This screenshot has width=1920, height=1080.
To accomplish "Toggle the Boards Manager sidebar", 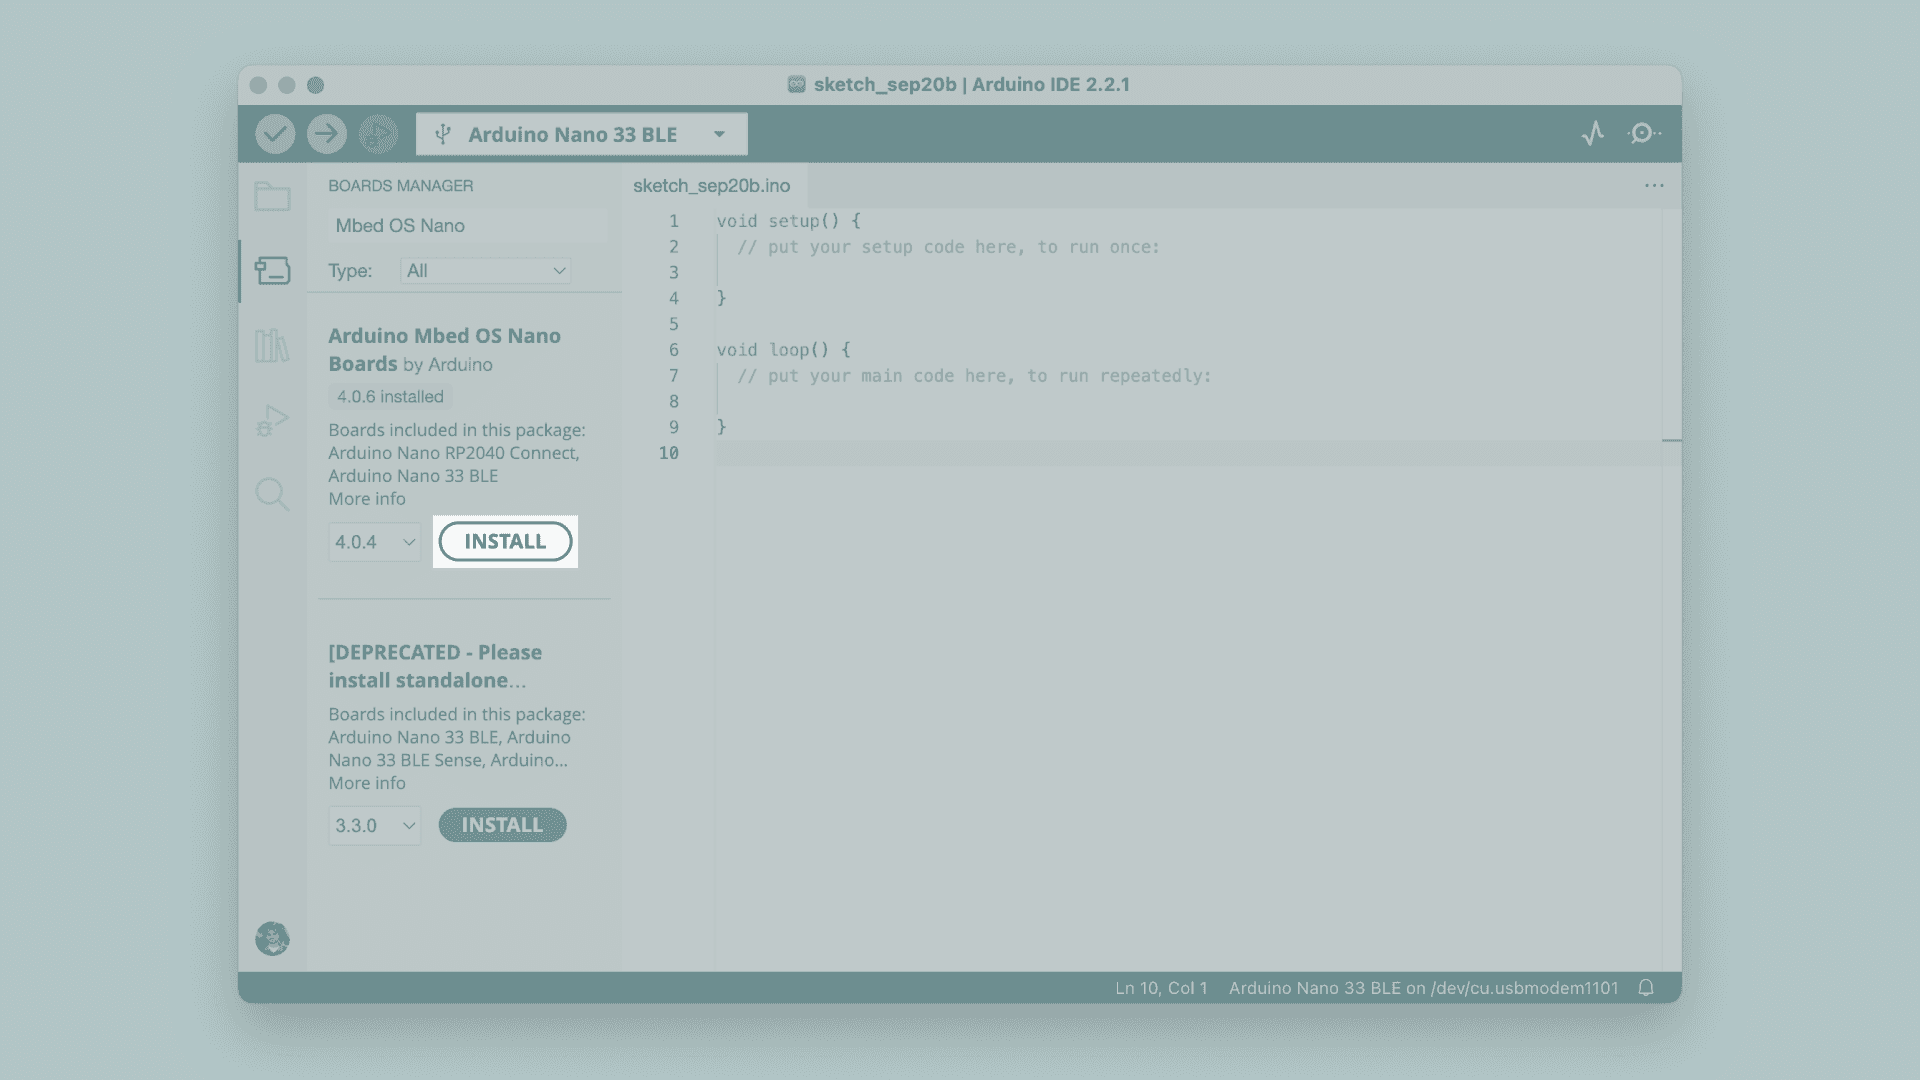I will (272, 271).
